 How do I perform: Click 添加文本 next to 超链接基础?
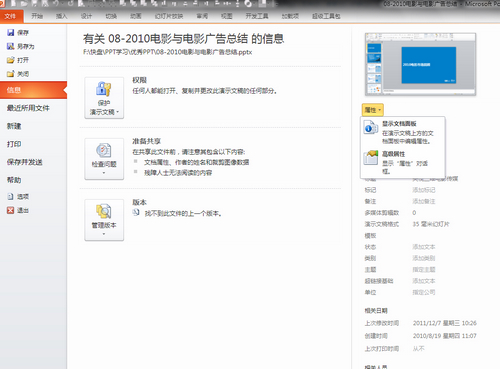tap(424, 281)
